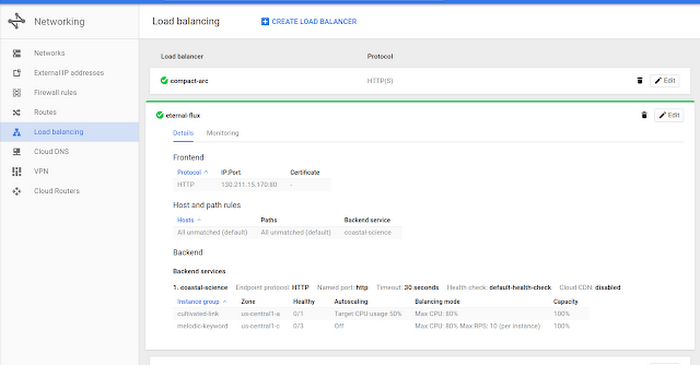Viewport: 700px width, 365px height.
Task: Sort backend table by Instance group
Action: click(202, 302)
